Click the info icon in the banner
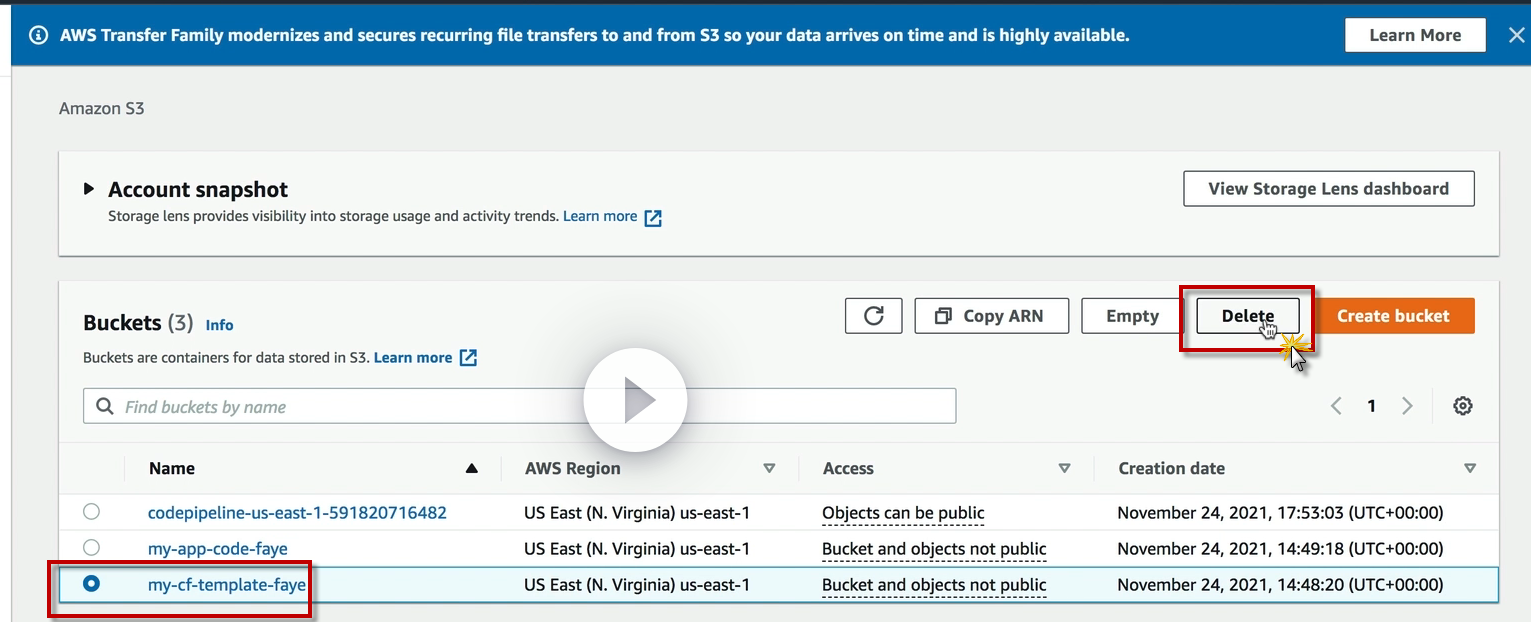This screenshot has height=622, width=1531. pyautogui.click(x=39, y=35)
